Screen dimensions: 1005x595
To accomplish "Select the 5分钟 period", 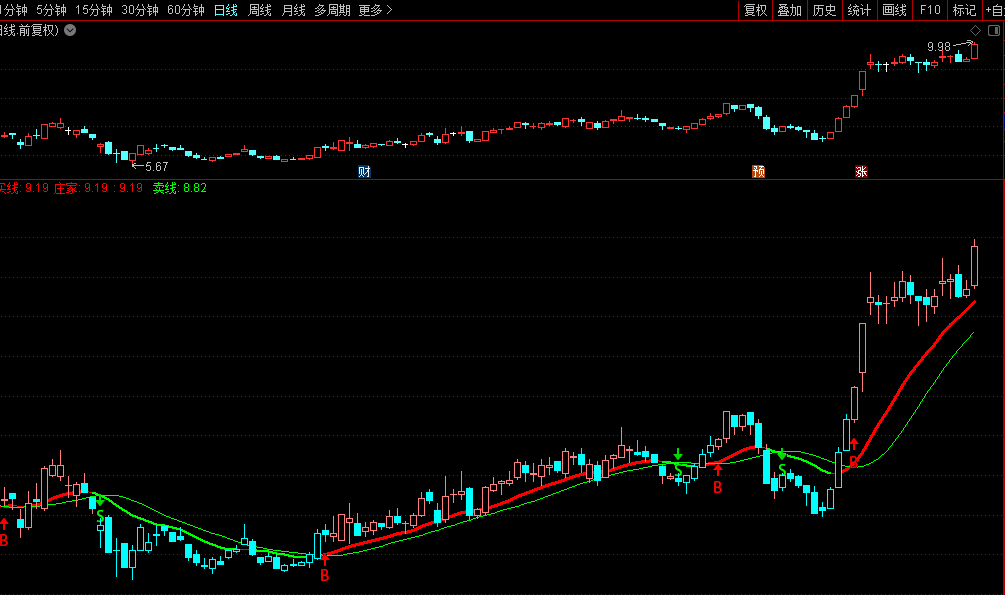I will (51, 10).
